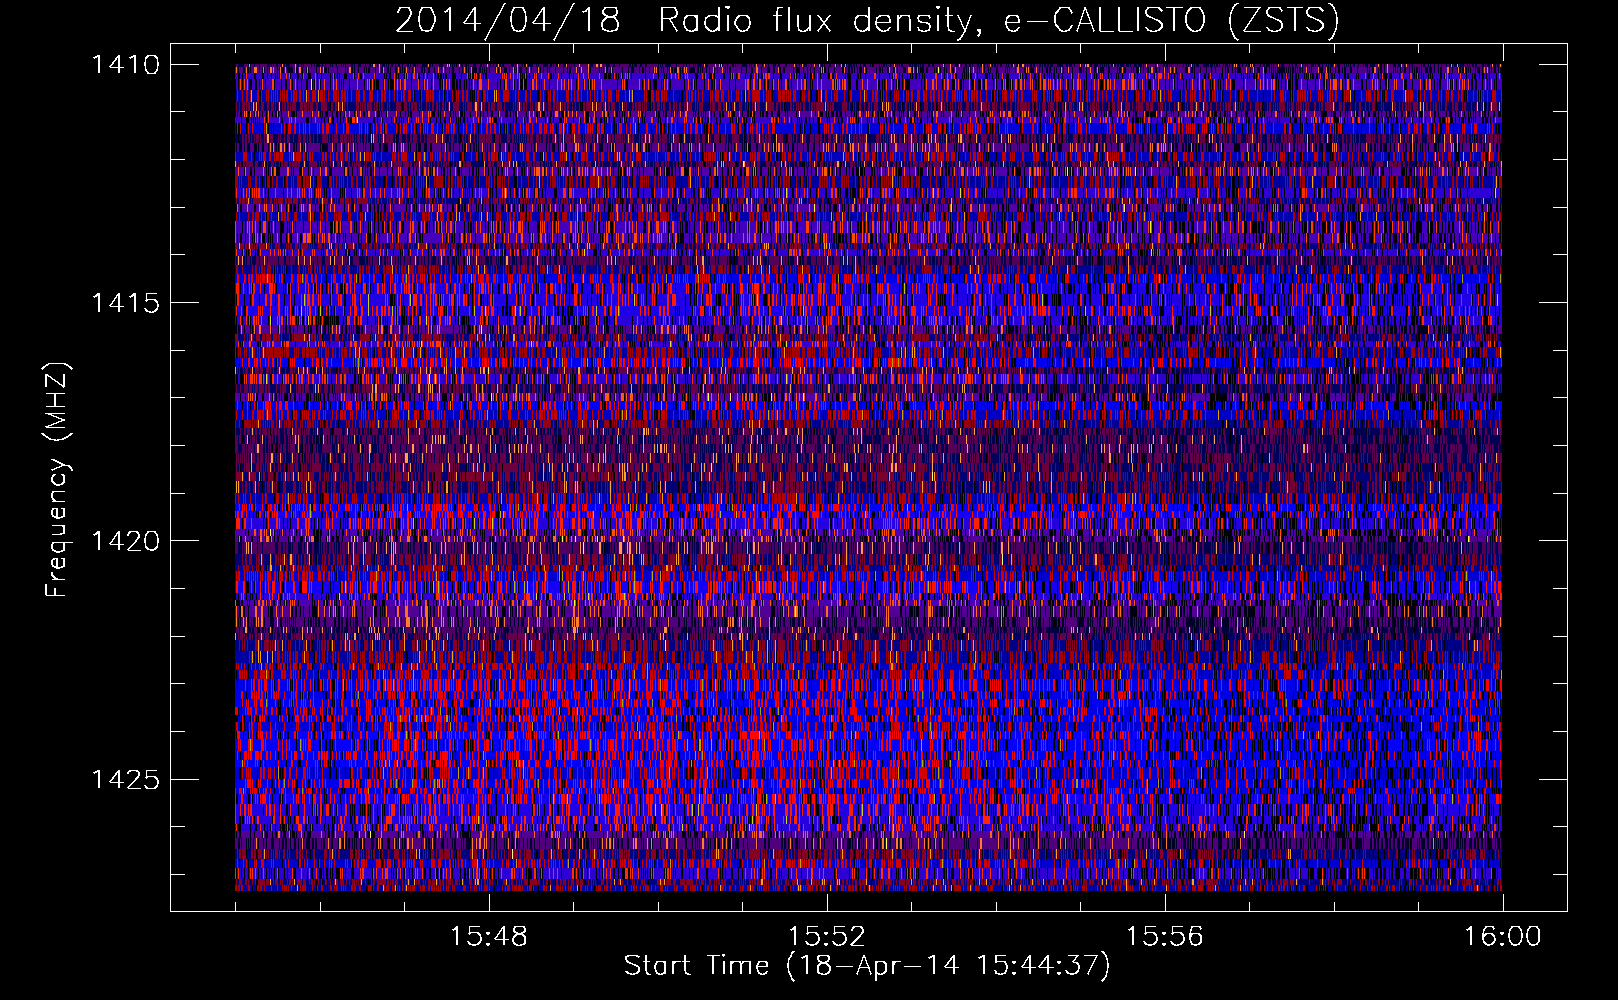This screenshot has height=1000, width=1618.
Task: Select the 1425 frequency axis label
Action: click(125, 779)
